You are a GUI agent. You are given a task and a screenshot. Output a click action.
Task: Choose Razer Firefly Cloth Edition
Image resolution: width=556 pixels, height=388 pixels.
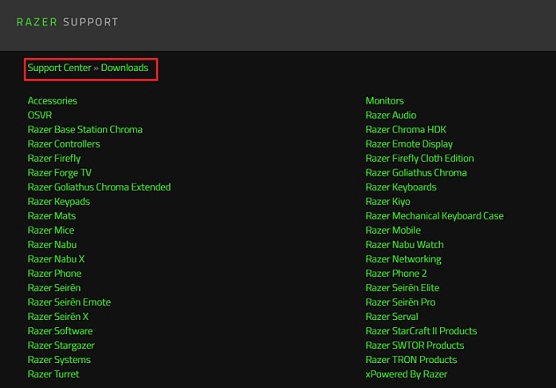[x=420, y=159]
